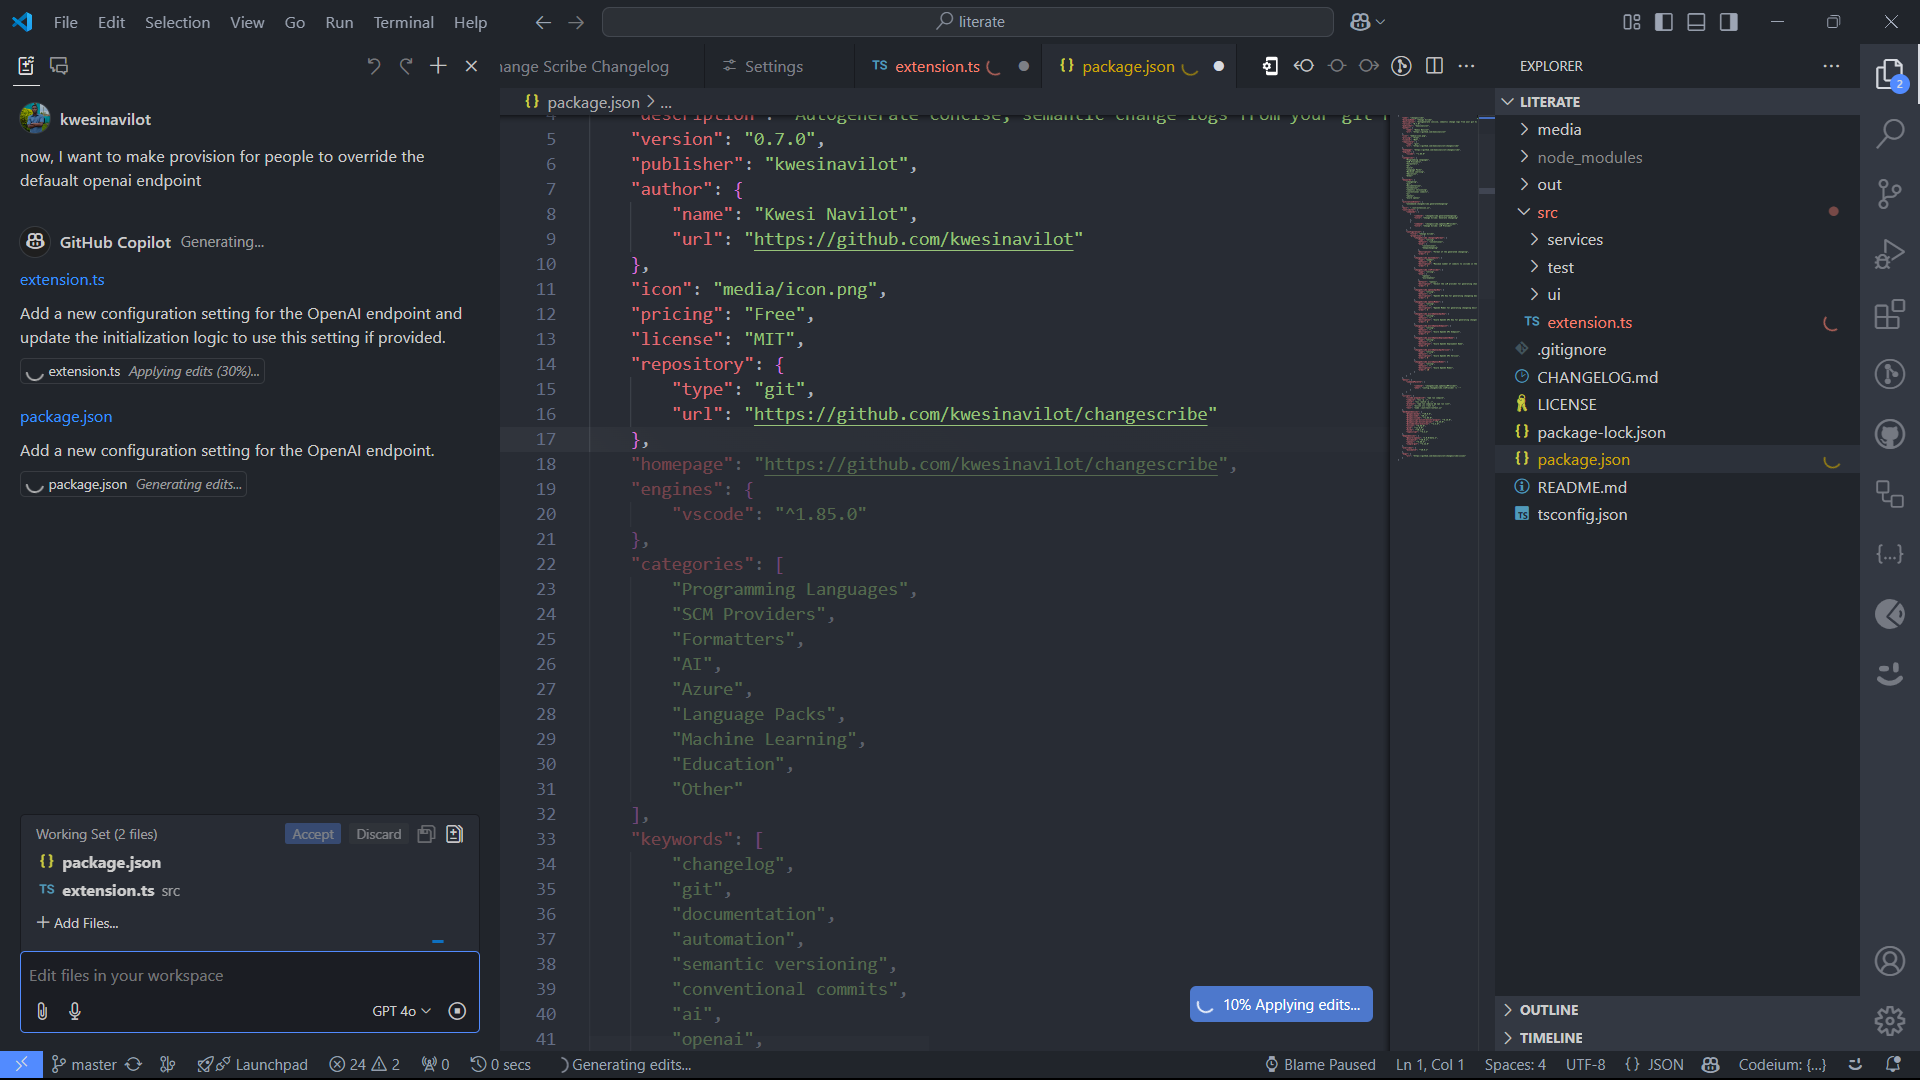
Task: Click the microphone voice input icon
Action: point(75,1011)
